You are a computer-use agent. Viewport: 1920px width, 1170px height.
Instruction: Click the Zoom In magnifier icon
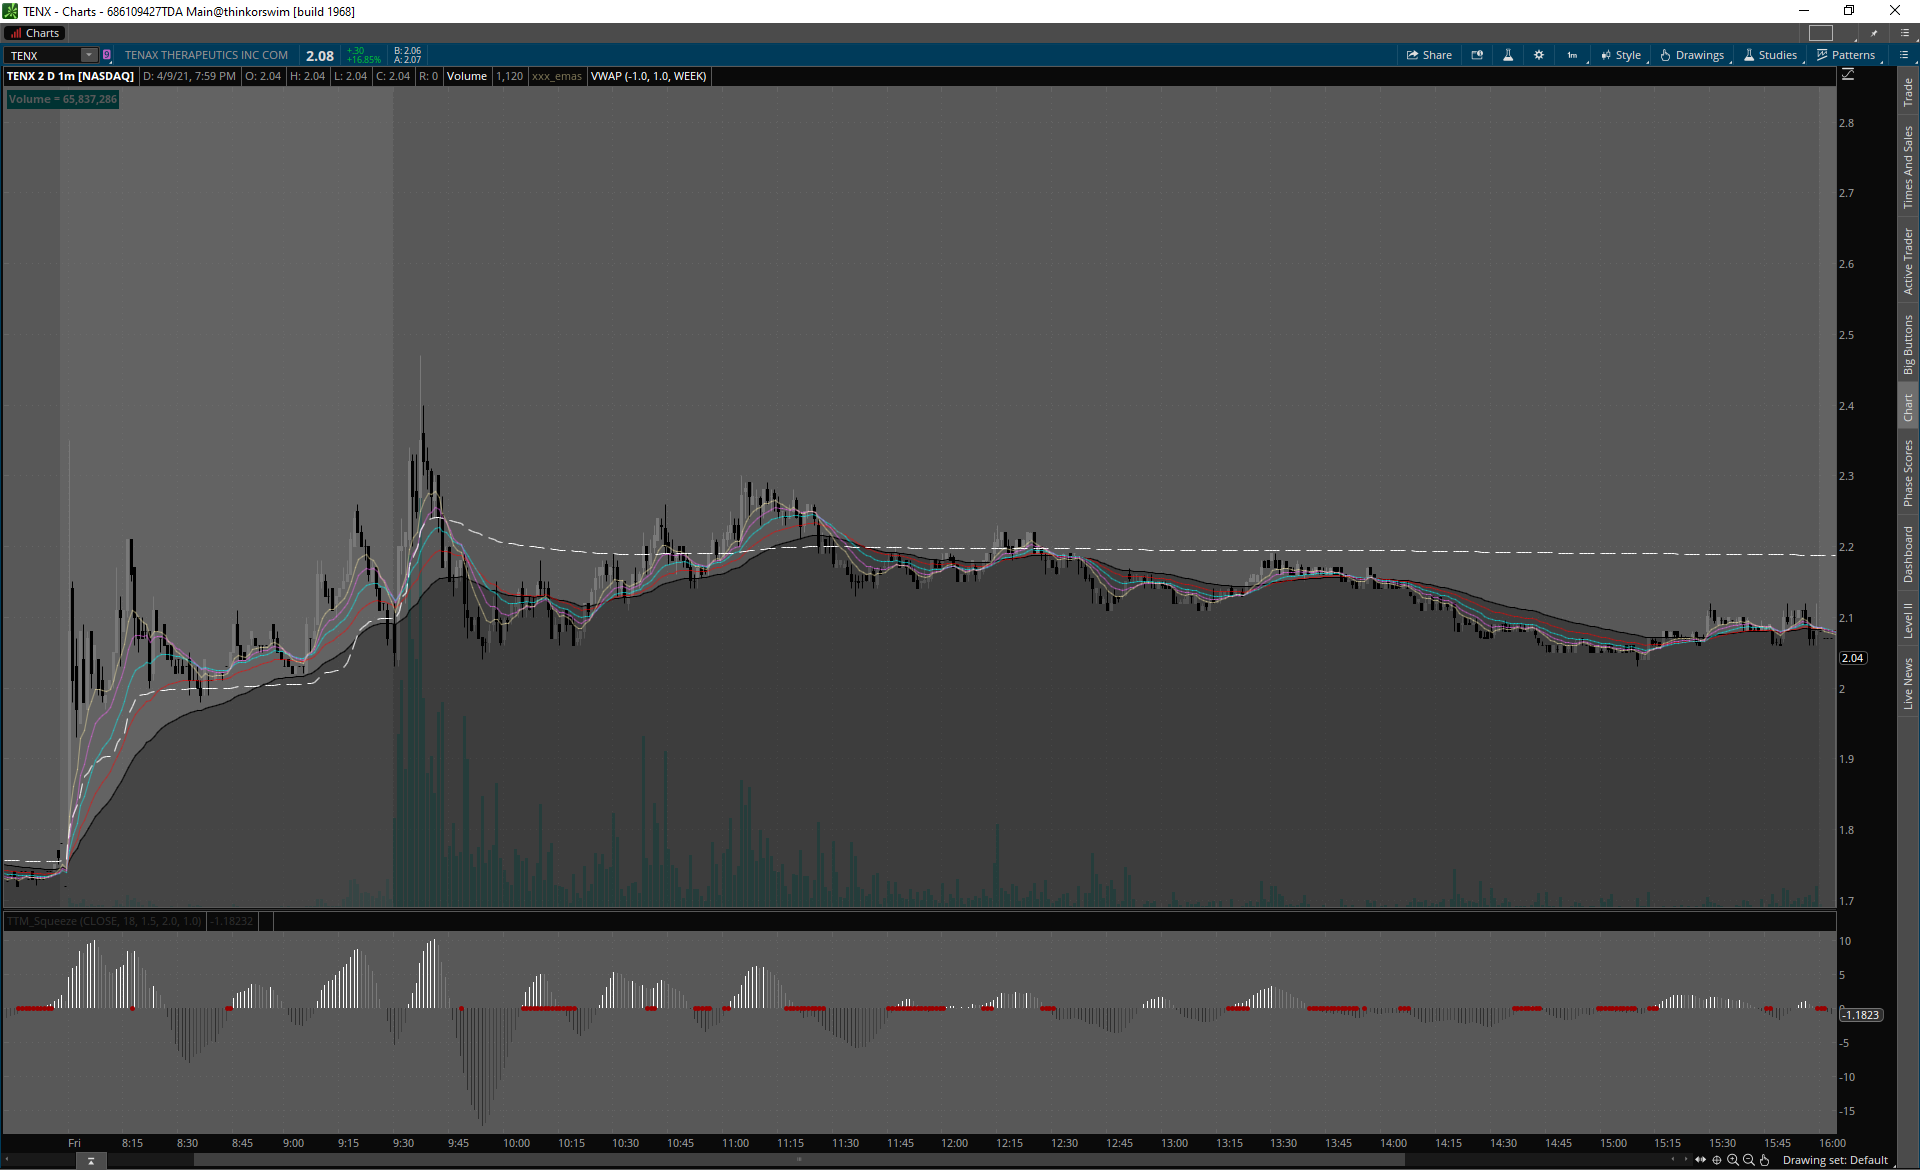point(1733,1160)
